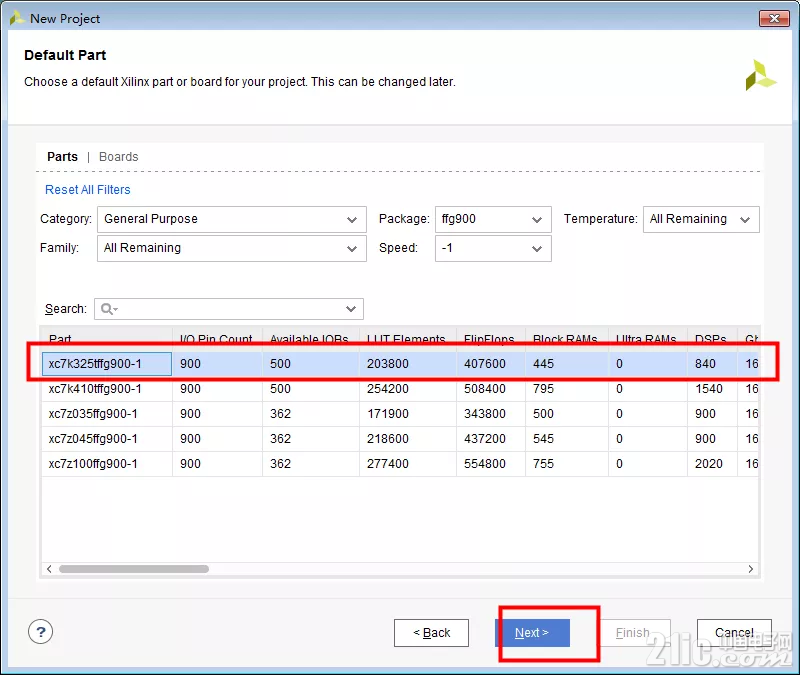800x675 pixels.
Task: Click Block RAMs value 445
Action: click(x=543, y=364)
